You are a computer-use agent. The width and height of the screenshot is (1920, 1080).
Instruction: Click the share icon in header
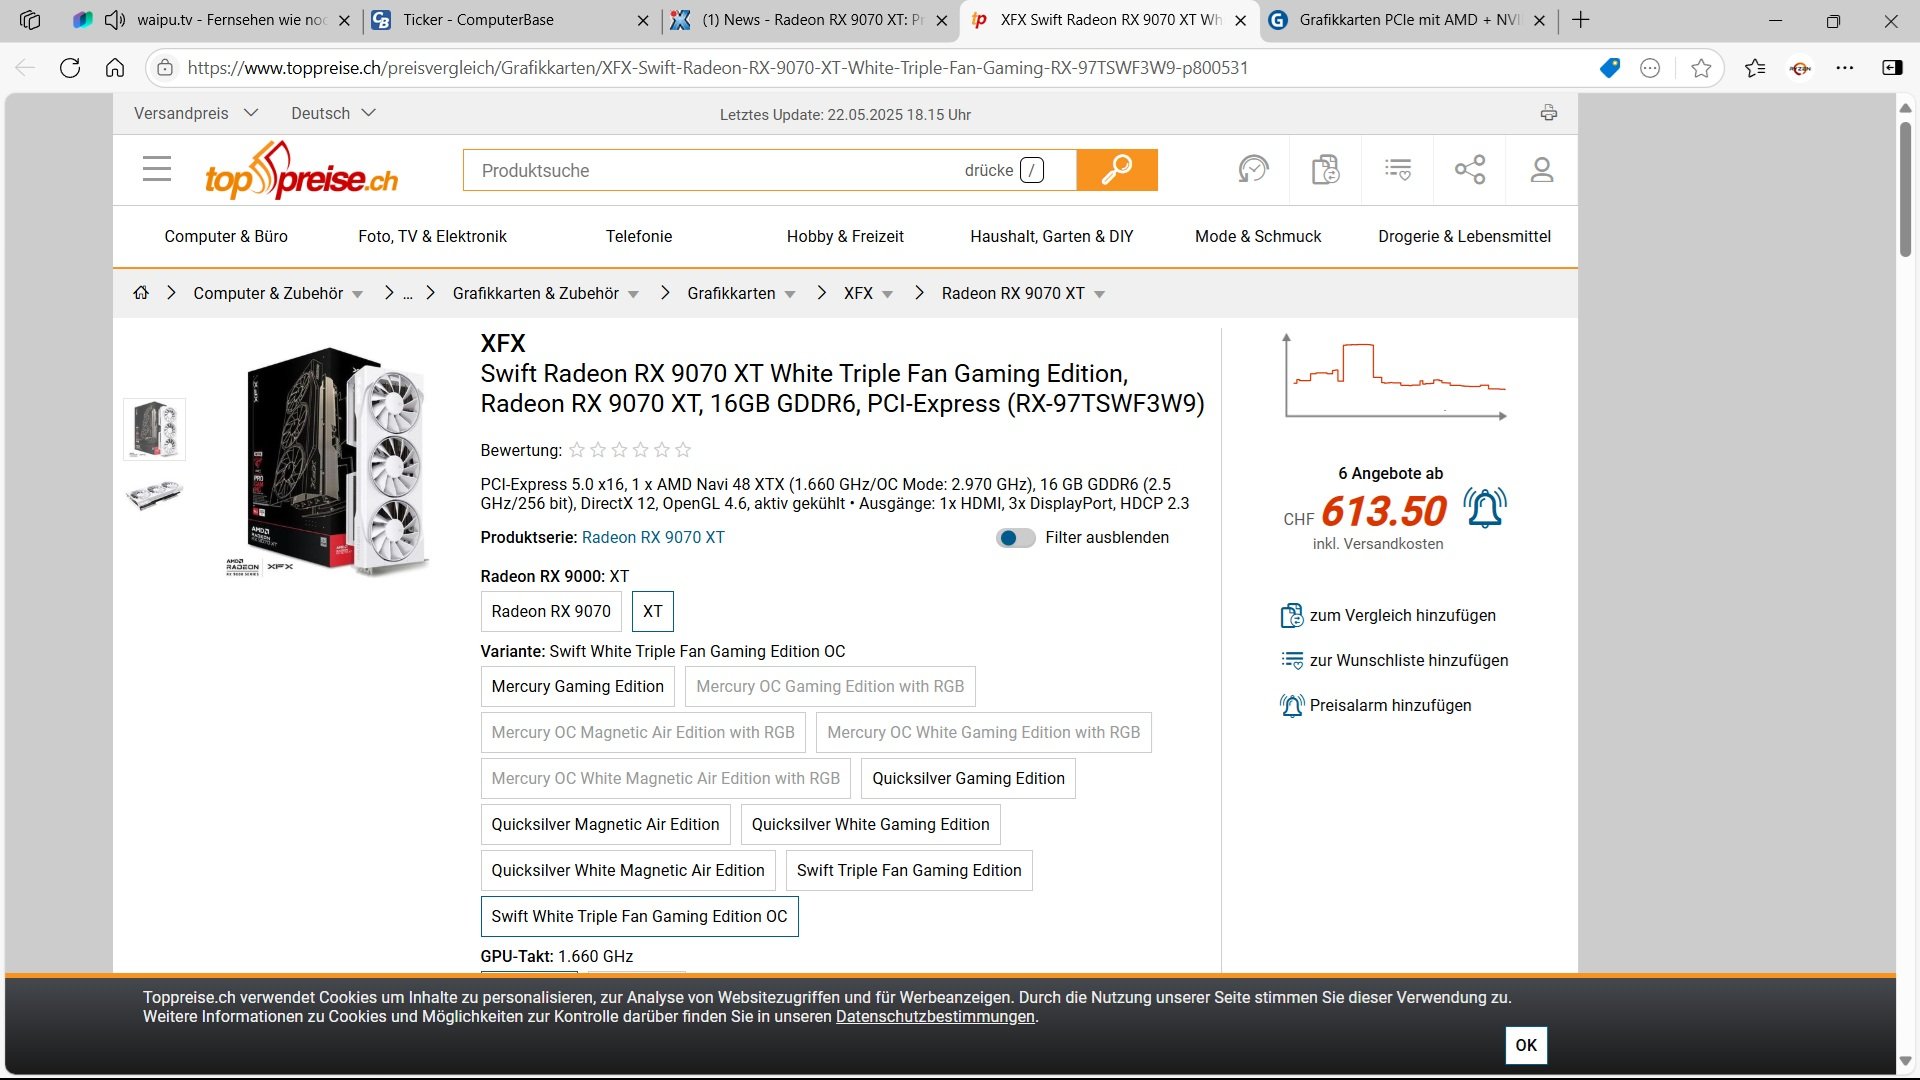coord(1469,170)
